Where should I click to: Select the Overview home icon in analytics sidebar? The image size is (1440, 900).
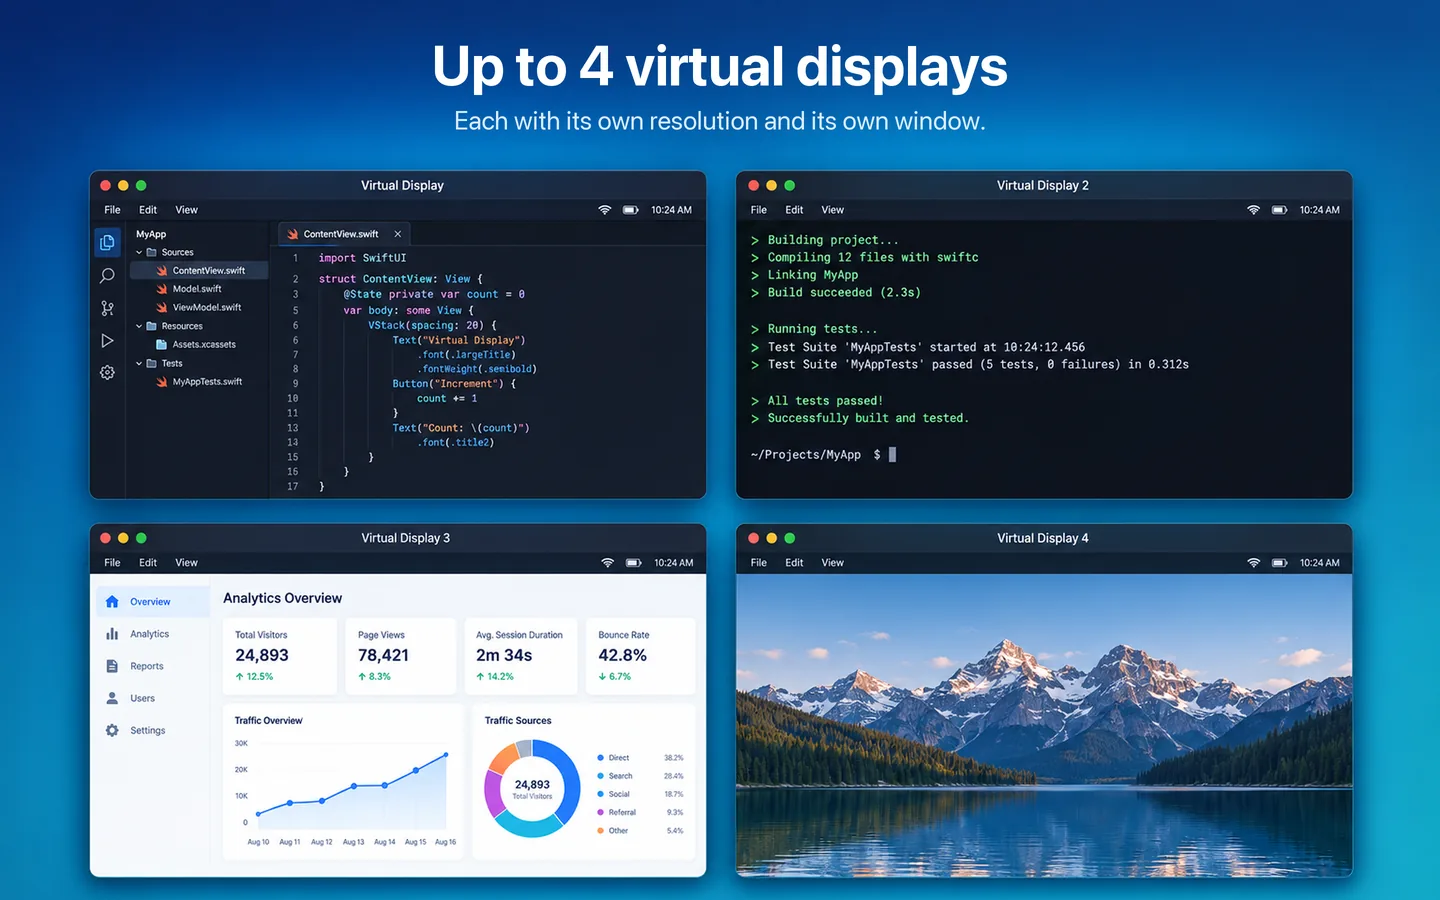coord(112,602)
